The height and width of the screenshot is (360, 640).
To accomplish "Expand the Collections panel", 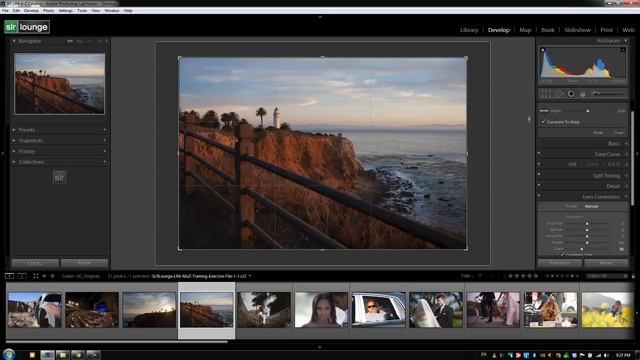I will coord(14,162).
